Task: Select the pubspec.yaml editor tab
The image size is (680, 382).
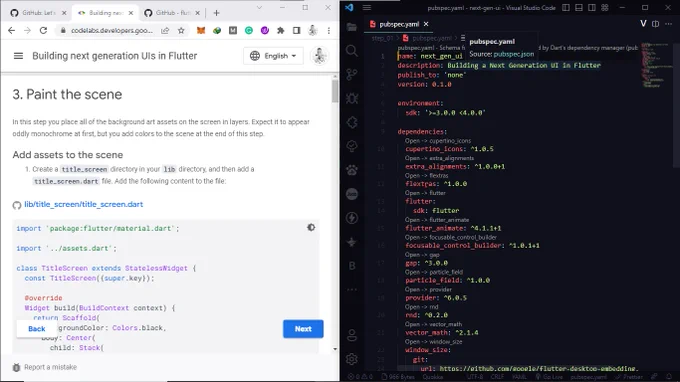Action: pos(399,24)
